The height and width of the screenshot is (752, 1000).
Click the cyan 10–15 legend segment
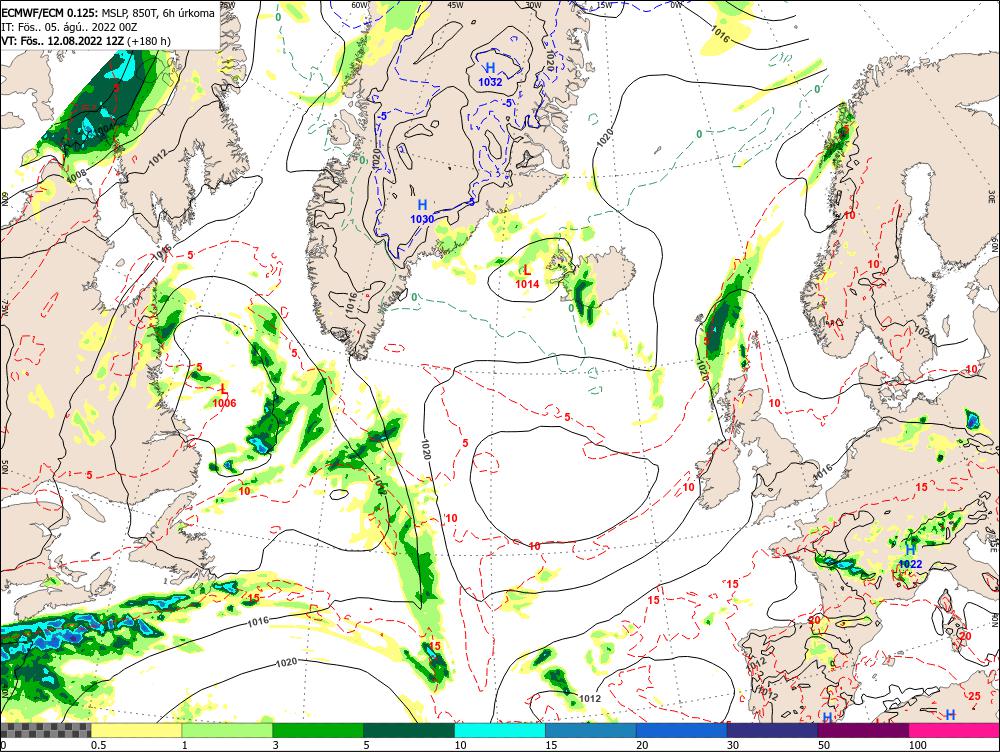click(500, 730)
